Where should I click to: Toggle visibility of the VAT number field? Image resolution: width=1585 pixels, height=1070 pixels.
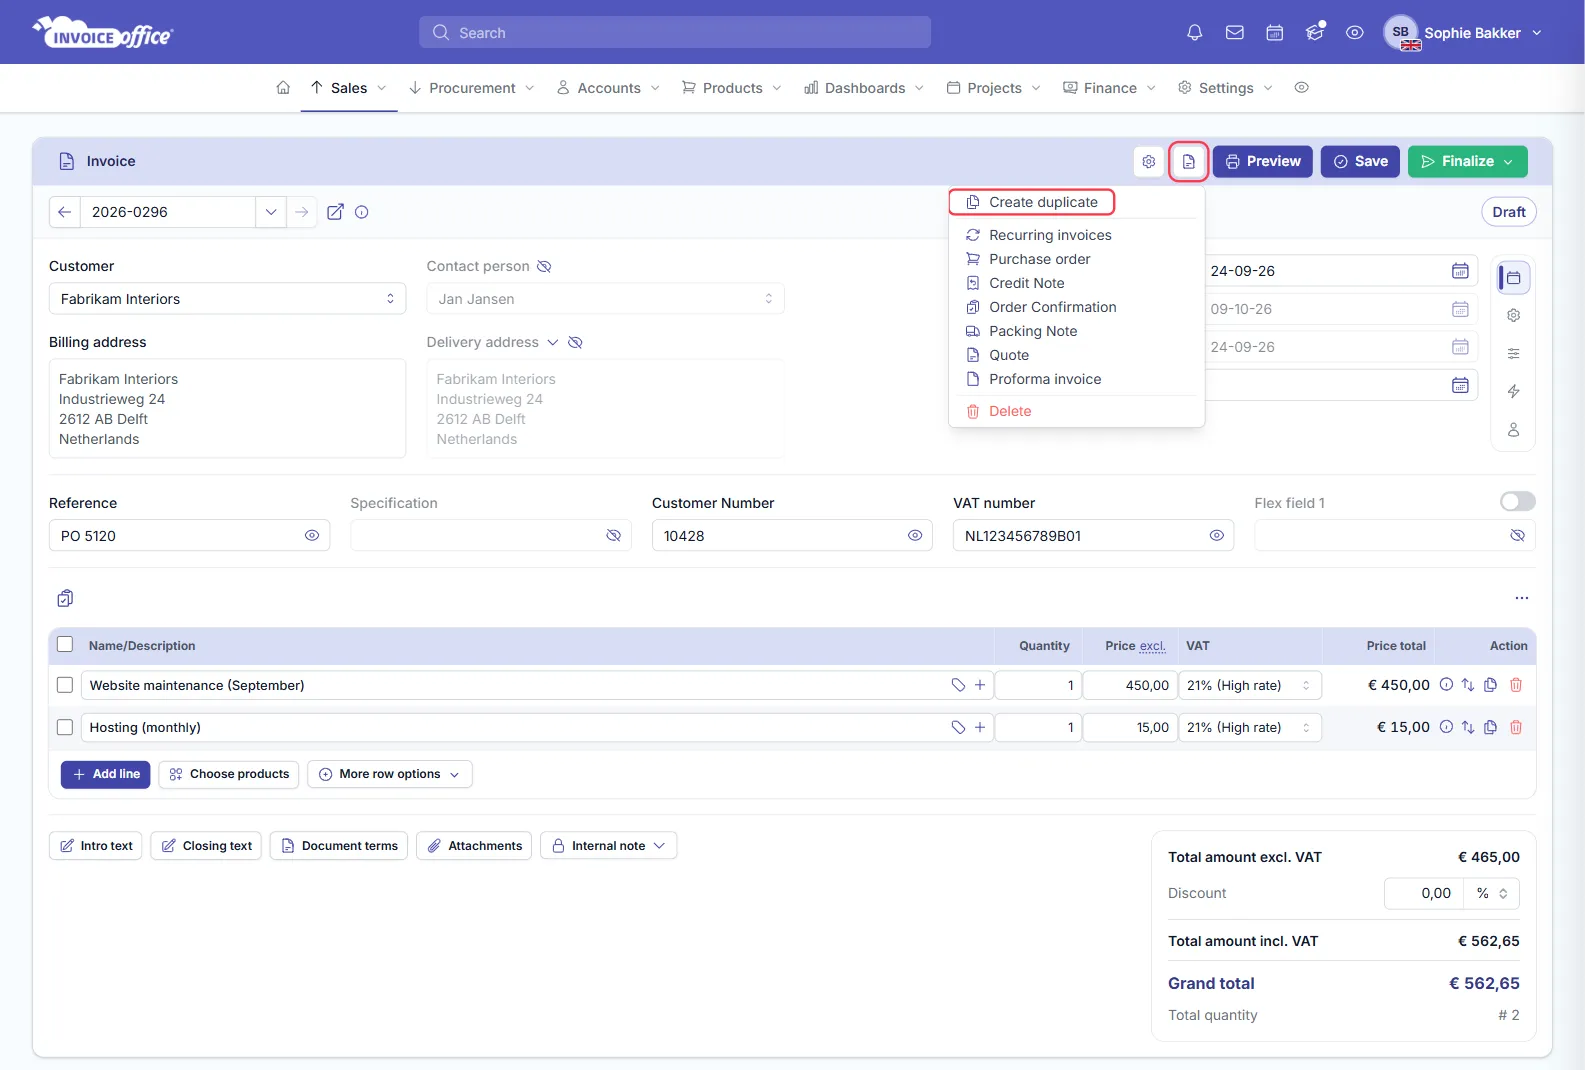click(1216, 536)
